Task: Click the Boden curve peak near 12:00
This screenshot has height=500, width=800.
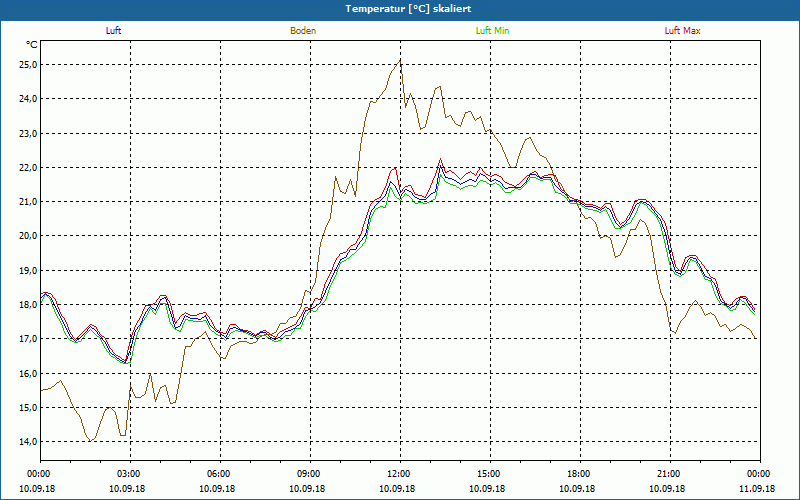Action: pyautogui.click(x=400, y=60)
